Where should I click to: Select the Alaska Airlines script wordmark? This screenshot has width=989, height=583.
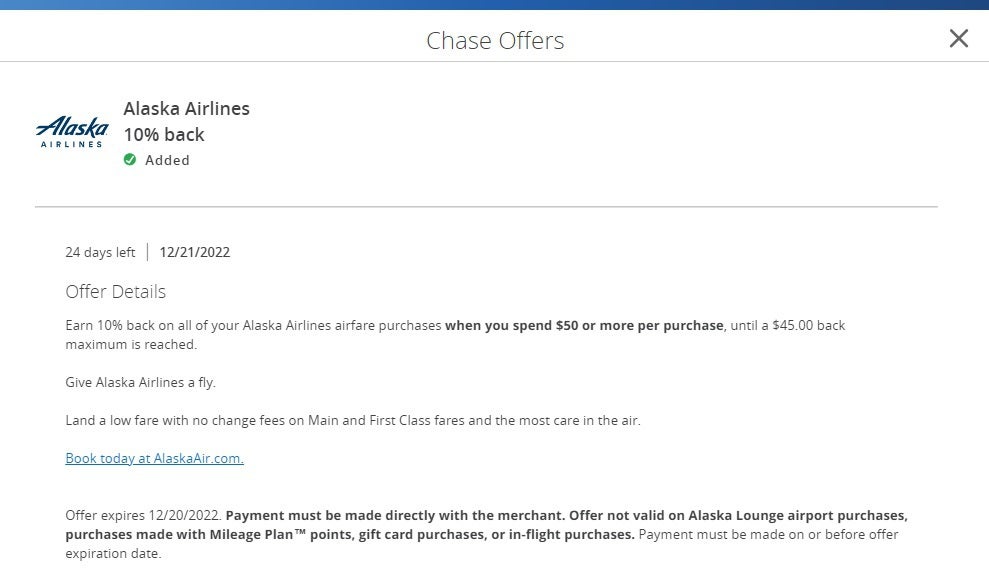pos(71,127)
